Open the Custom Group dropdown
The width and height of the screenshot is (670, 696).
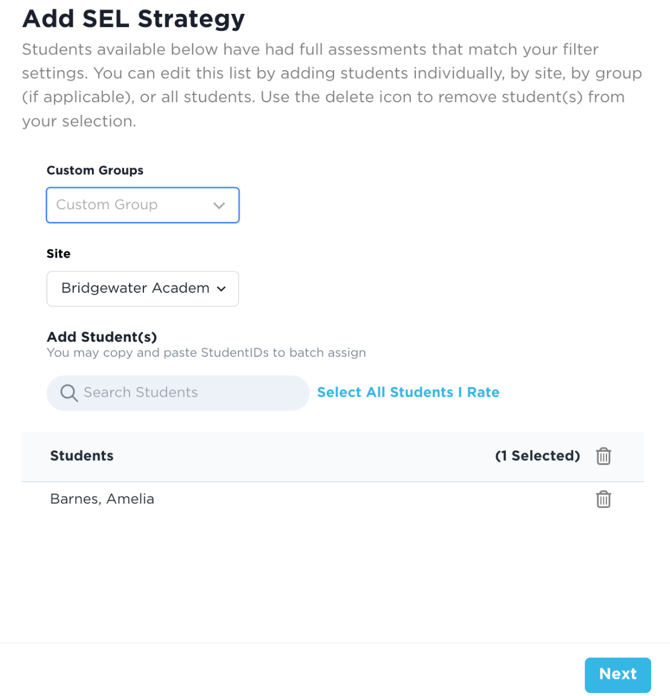[142, 205]
